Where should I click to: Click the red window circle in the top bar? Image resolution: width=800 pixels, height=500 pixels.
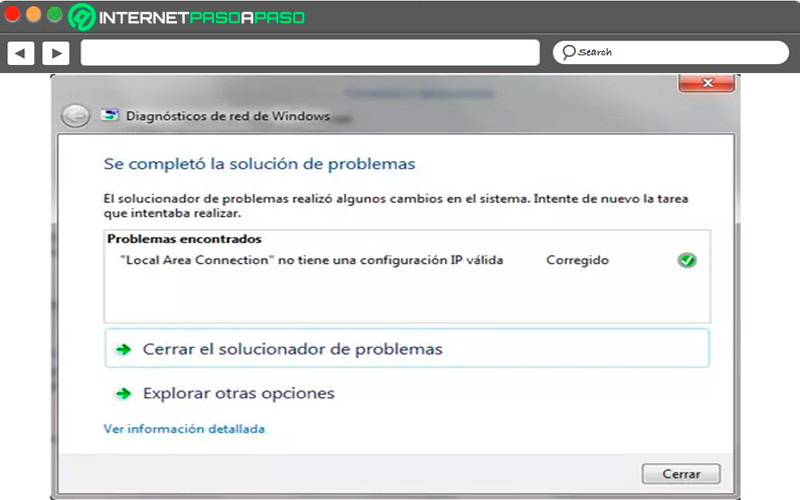coord(13,15)
